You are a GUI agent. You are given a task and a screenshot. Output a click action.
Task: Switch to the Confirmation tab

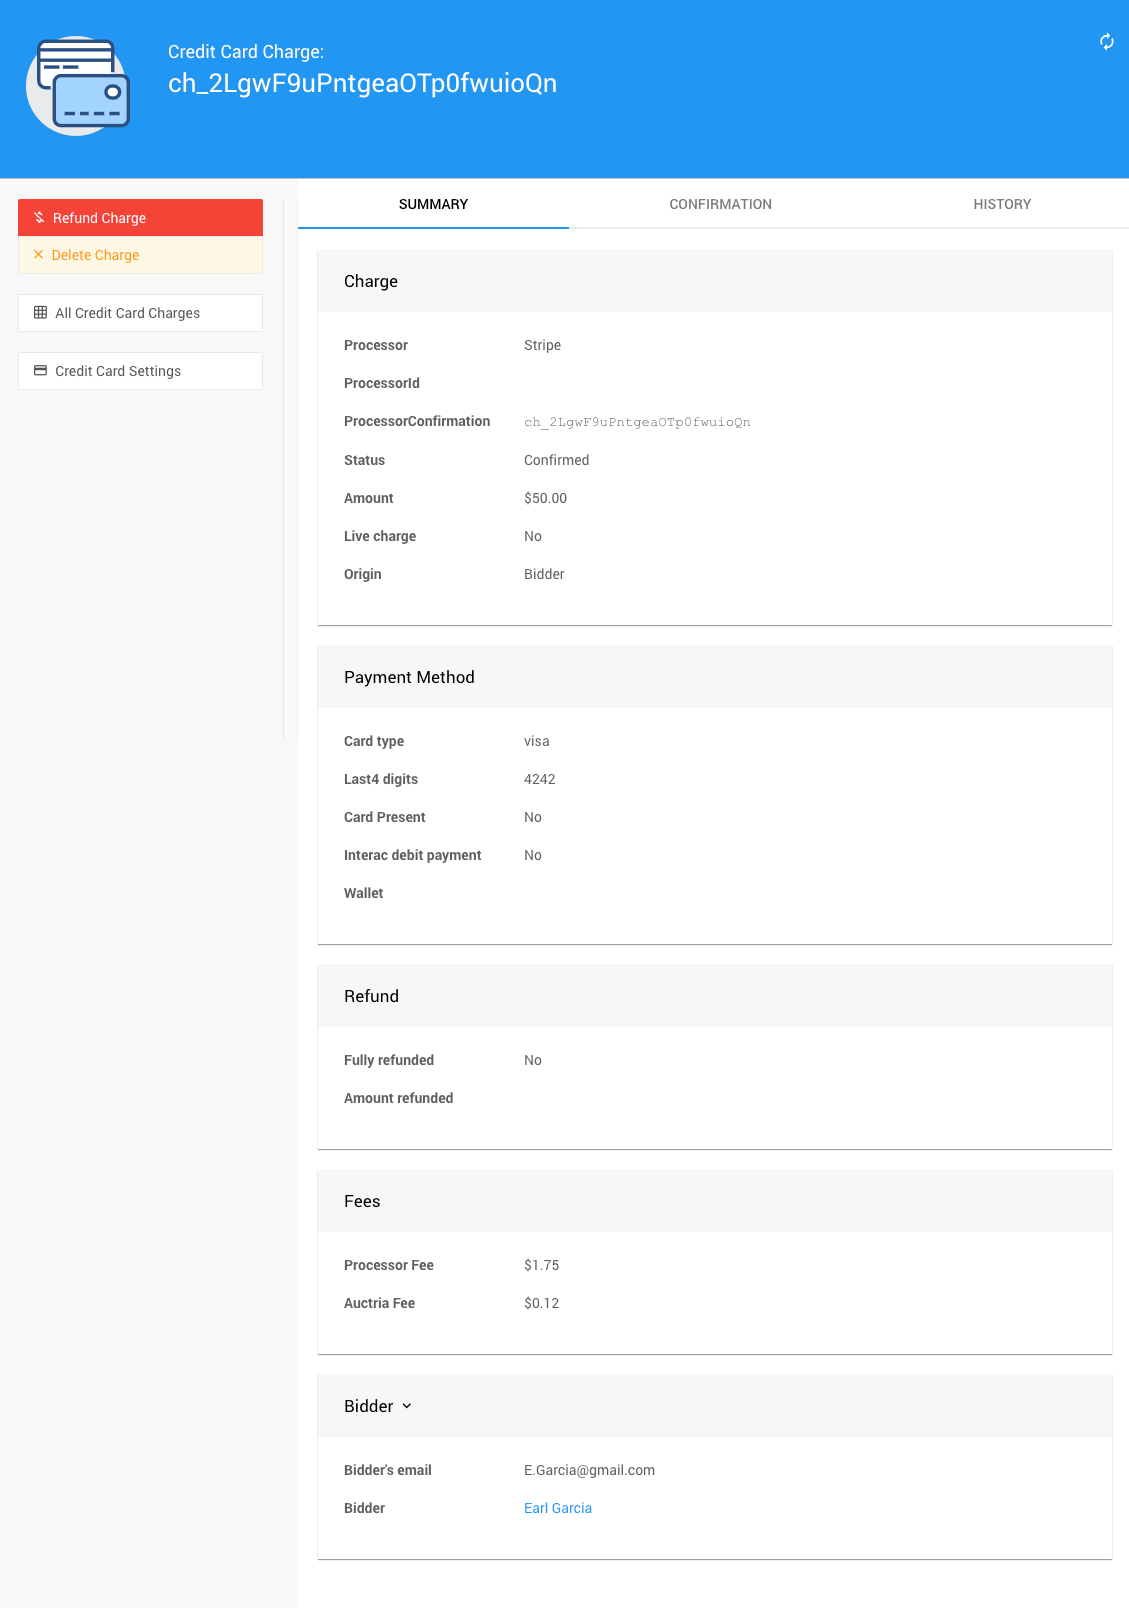(720, 204)
